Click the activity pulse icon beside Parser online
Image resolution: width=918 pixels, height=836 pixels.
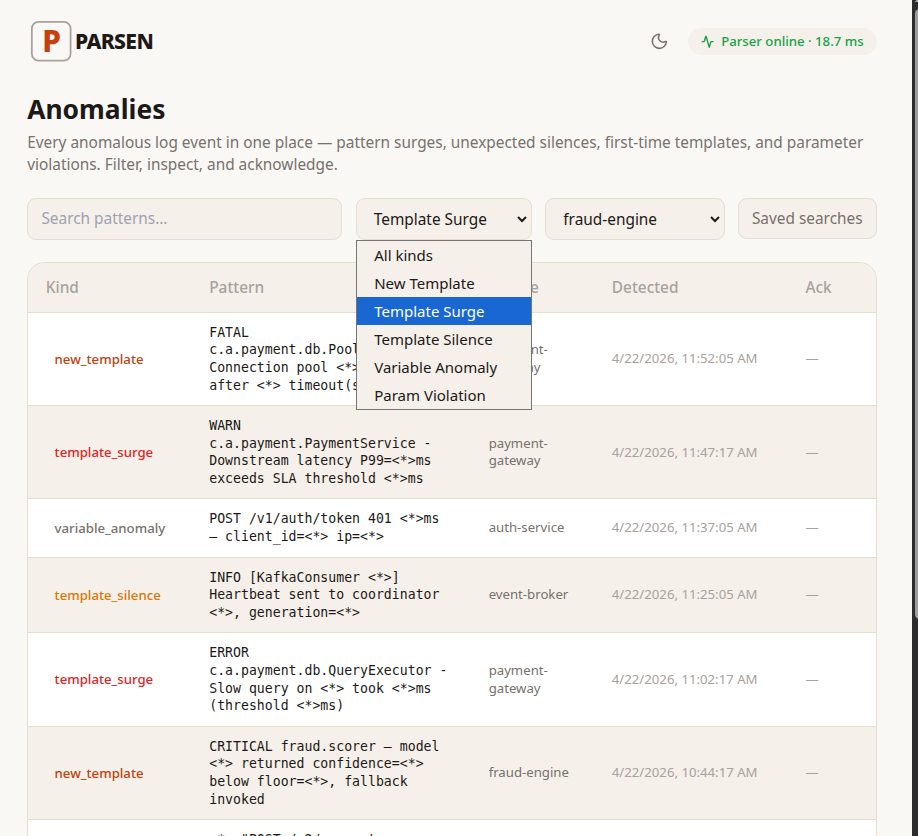[x=707, y=42]
